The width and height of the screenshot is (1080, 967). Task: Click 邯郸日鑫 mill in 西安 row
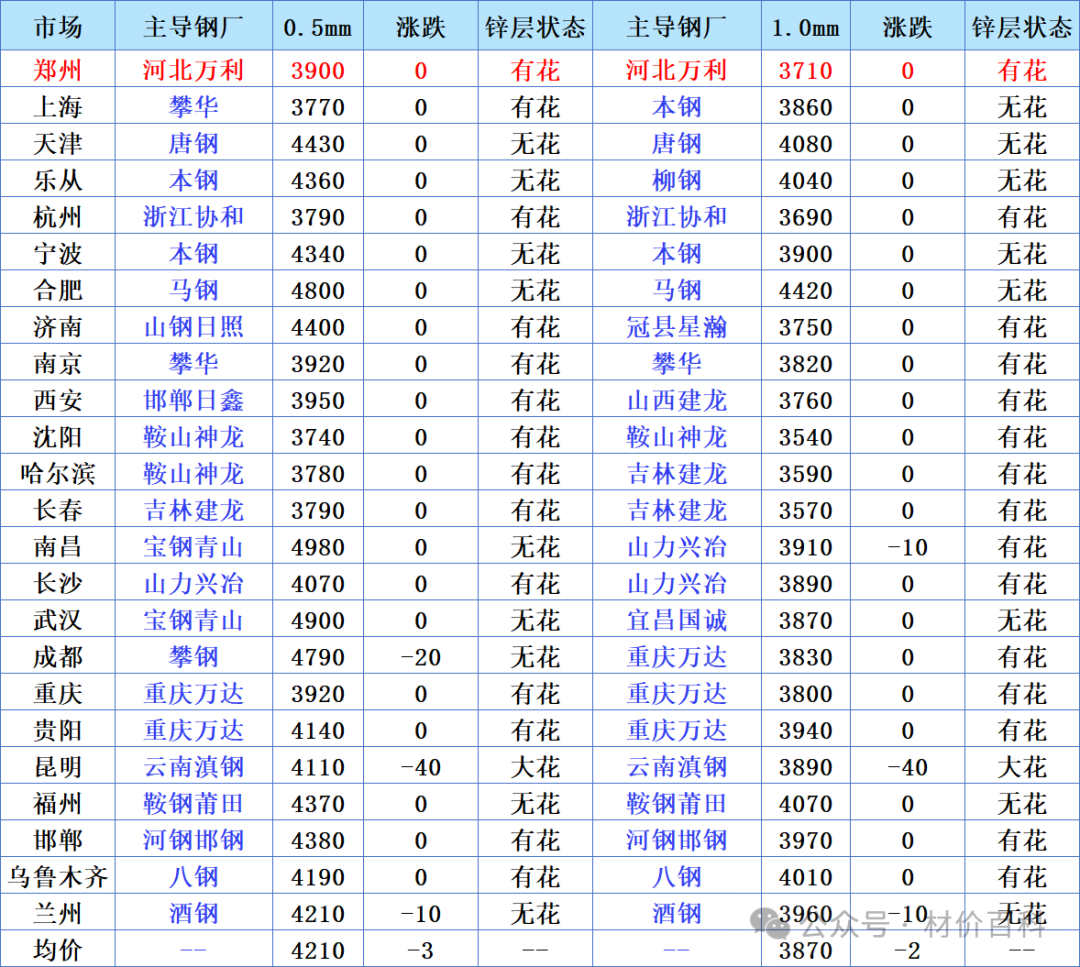pyautogui.click(x=194, y=400)
